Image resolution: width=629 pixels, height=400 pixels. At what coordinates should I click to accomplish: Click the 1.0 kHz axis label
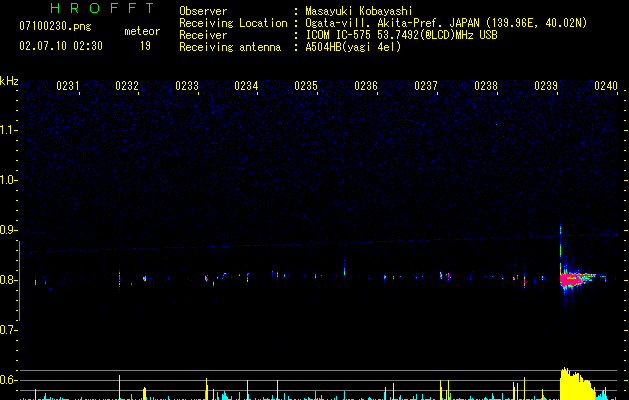tap(8, 180)
